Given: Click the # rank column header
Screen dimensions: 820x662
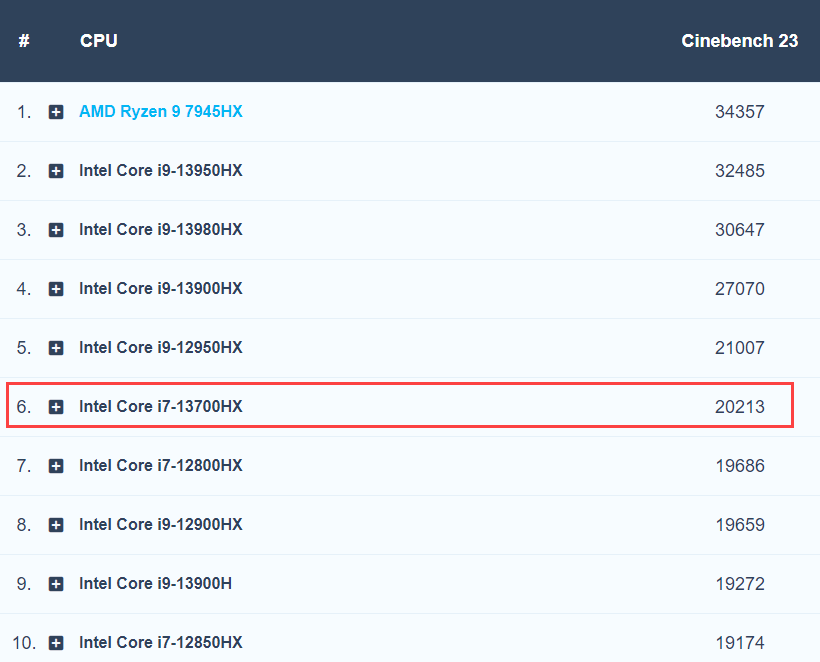Looking at the screenshot, I should coord(24,41).
